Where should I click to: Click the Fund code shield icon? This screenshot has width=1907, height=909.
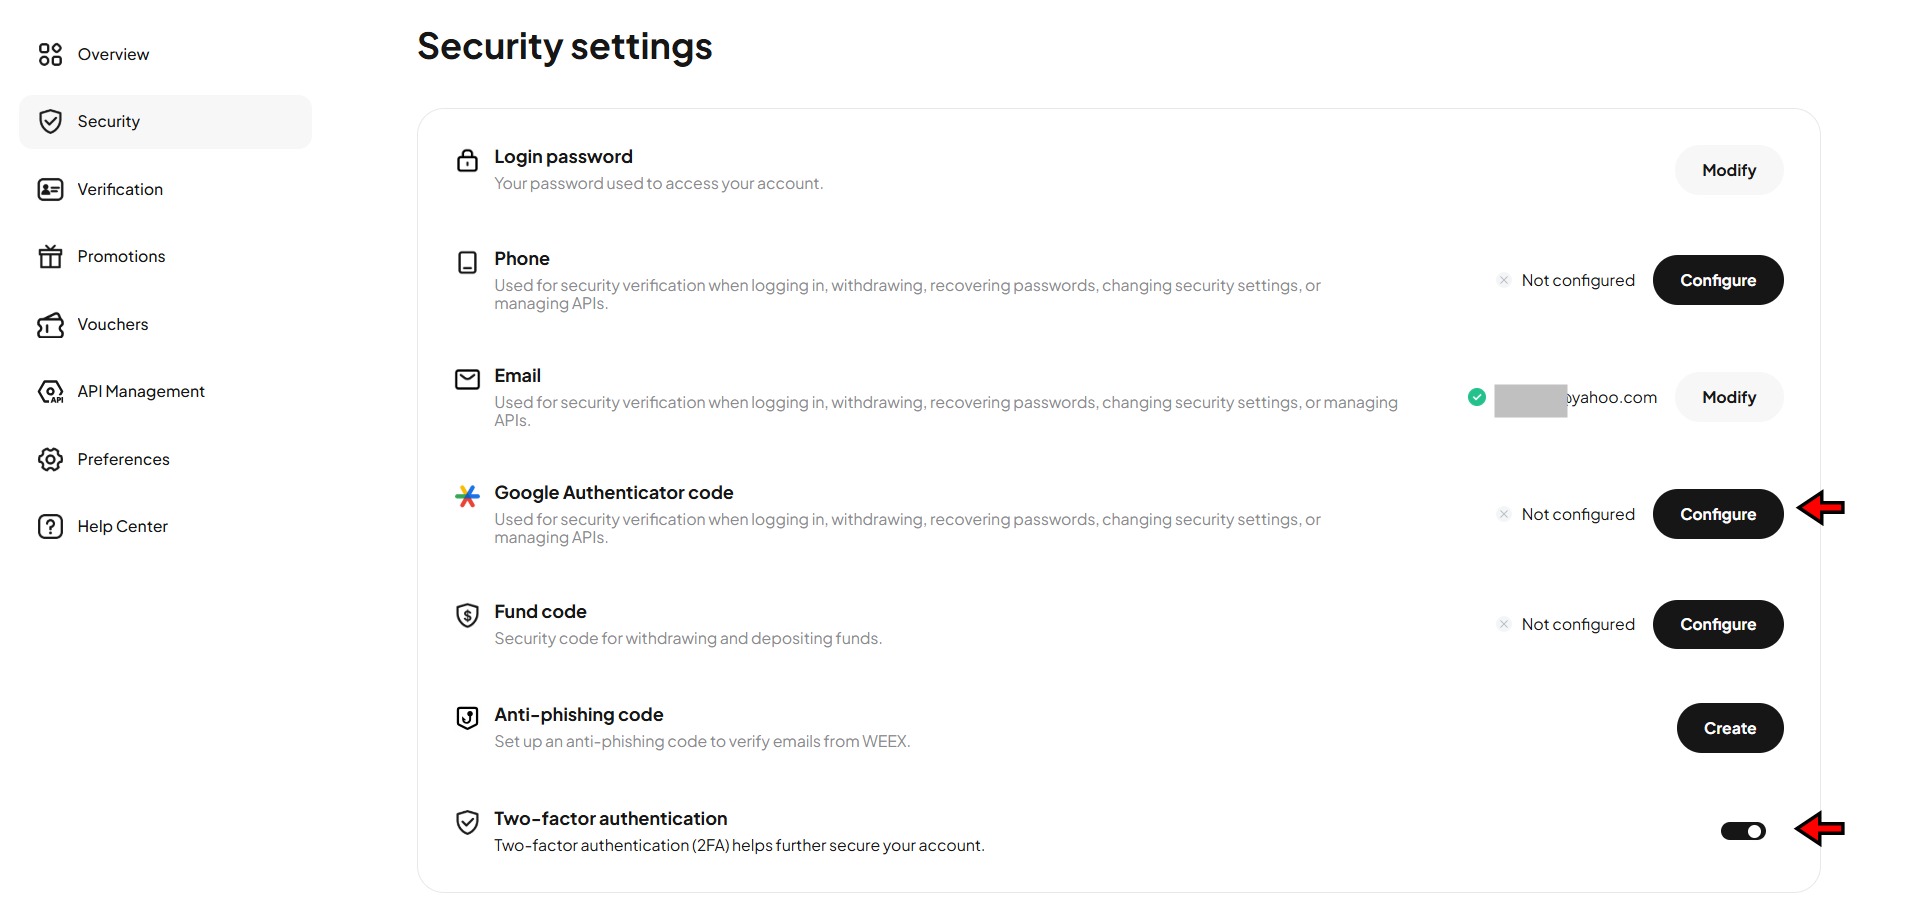(x=467, y=615)
